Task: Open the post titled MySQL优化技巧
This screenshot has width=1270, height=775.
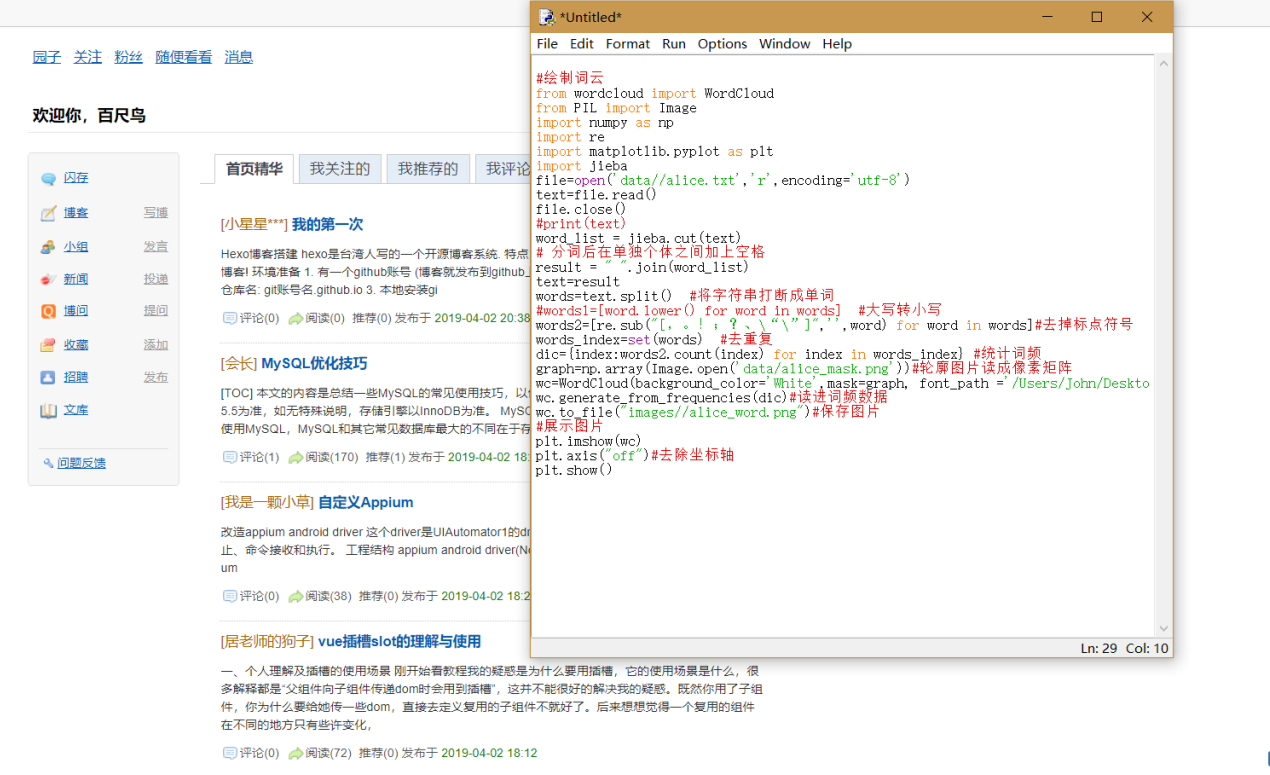Action: click(314, 363)
